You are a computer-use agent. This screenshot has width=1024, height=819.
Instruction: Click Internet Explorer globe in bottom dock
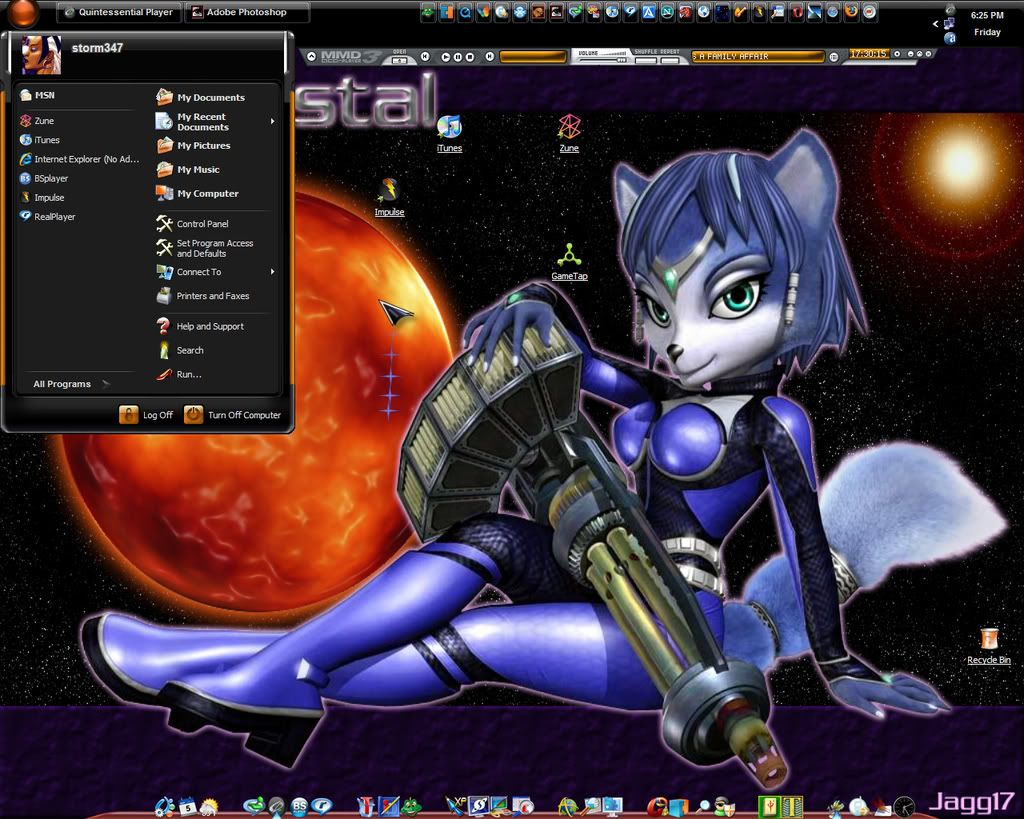(568, 807)
